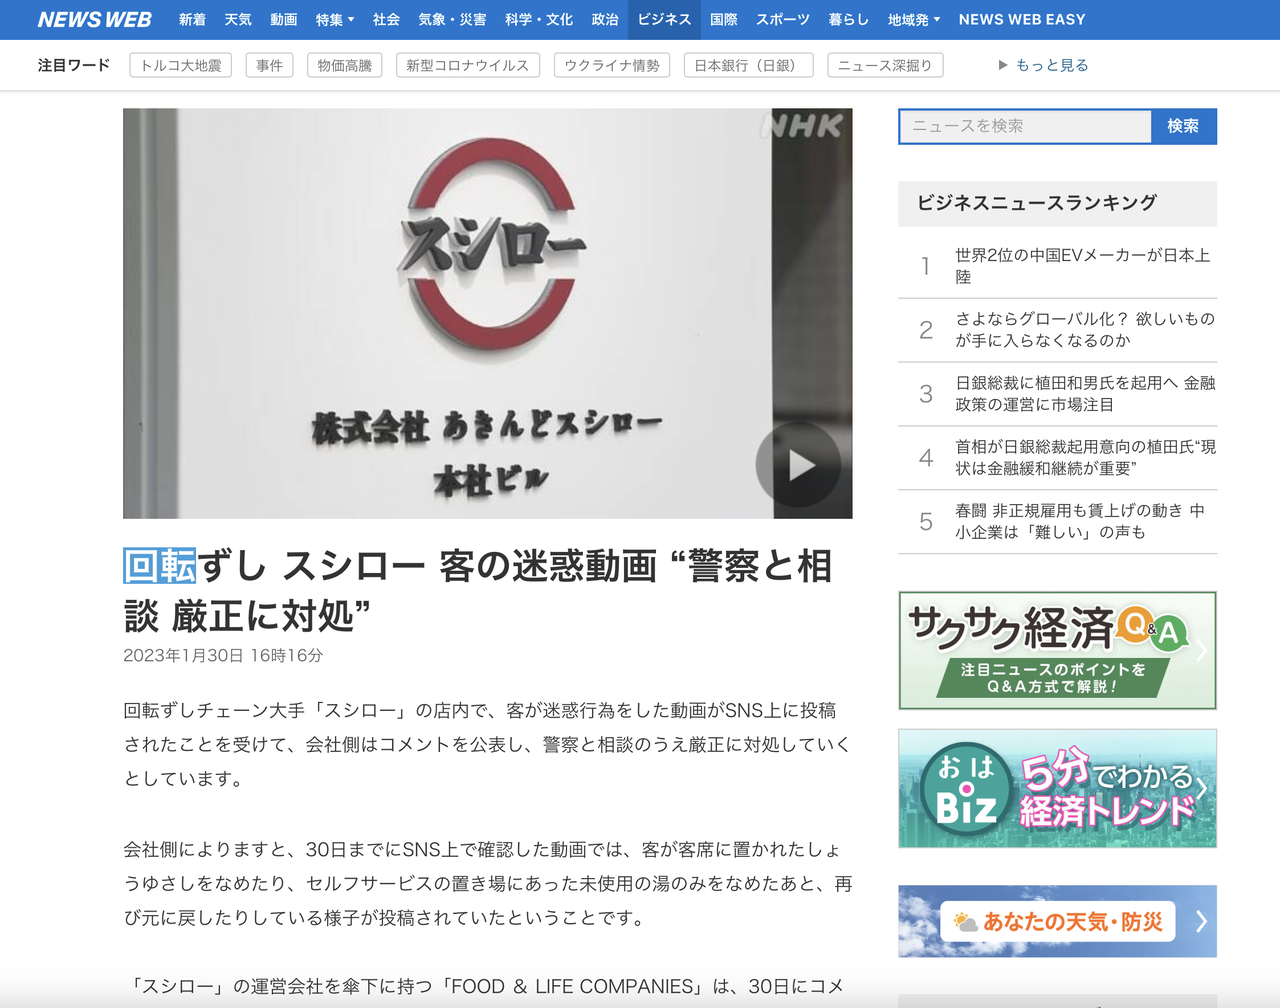Expand the 特集 dropdown menu

point(335,20)
